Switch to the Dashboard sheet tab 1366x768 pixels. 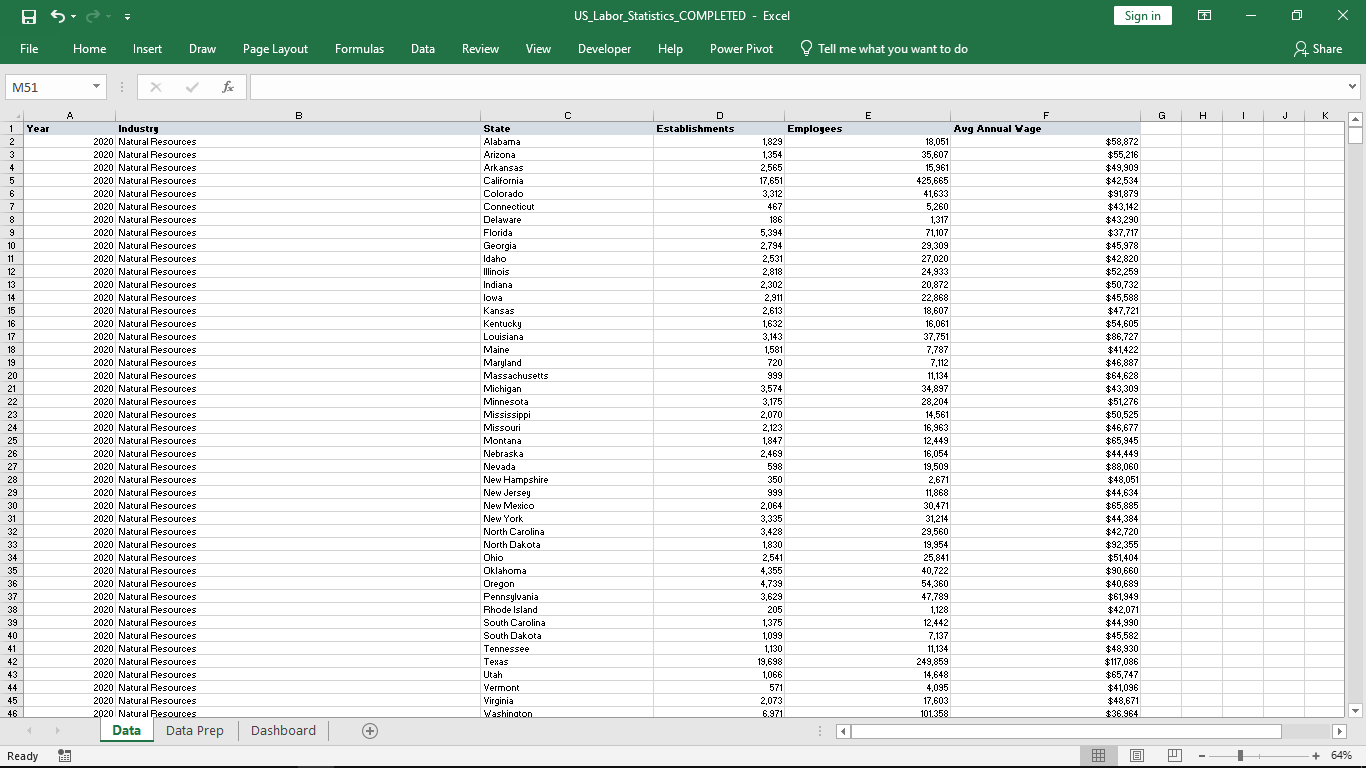point(283,731)
